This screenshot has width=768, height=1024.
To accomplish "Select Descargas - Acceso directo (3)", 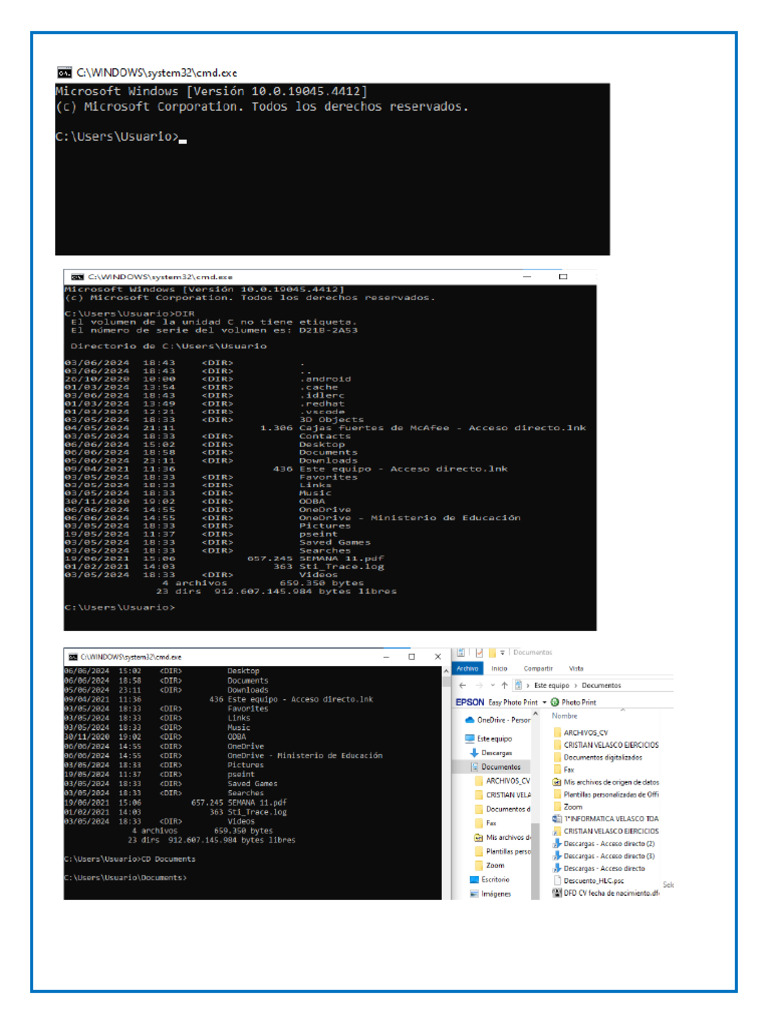I will (604, 856).
